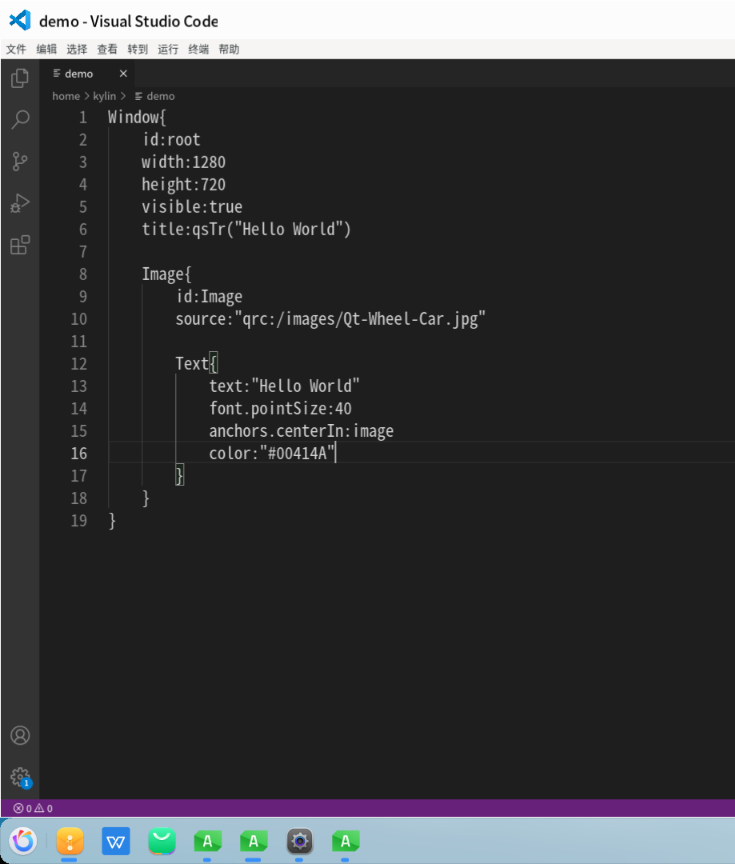Screen dimensions: 735x864
Task: Click the "width:1280" code line
Action: [183, 162]
